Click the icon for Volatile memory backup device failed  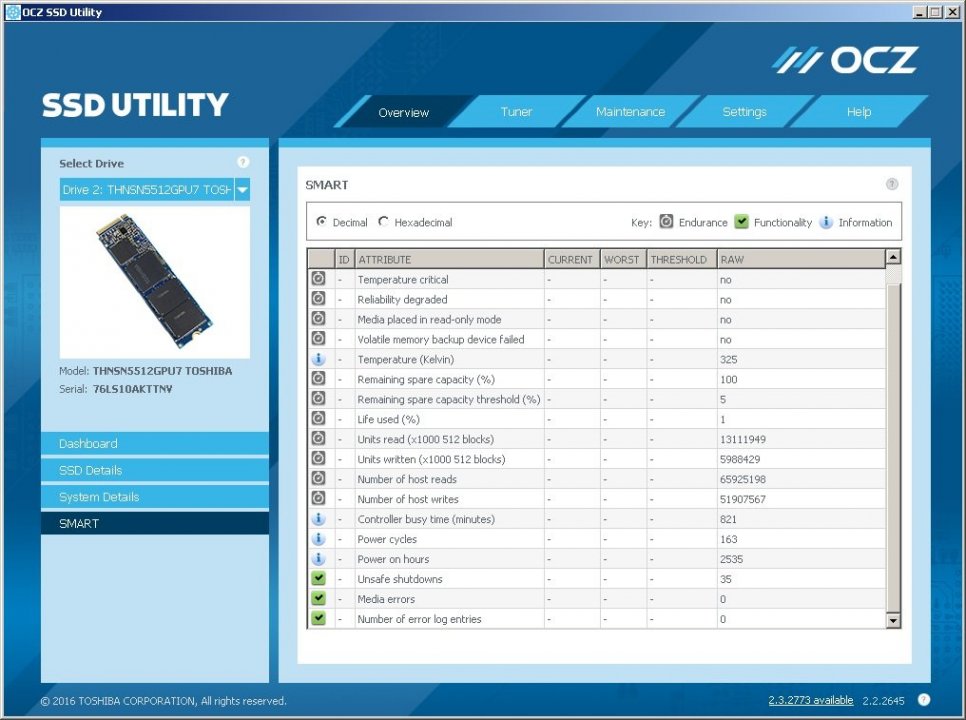318,338
